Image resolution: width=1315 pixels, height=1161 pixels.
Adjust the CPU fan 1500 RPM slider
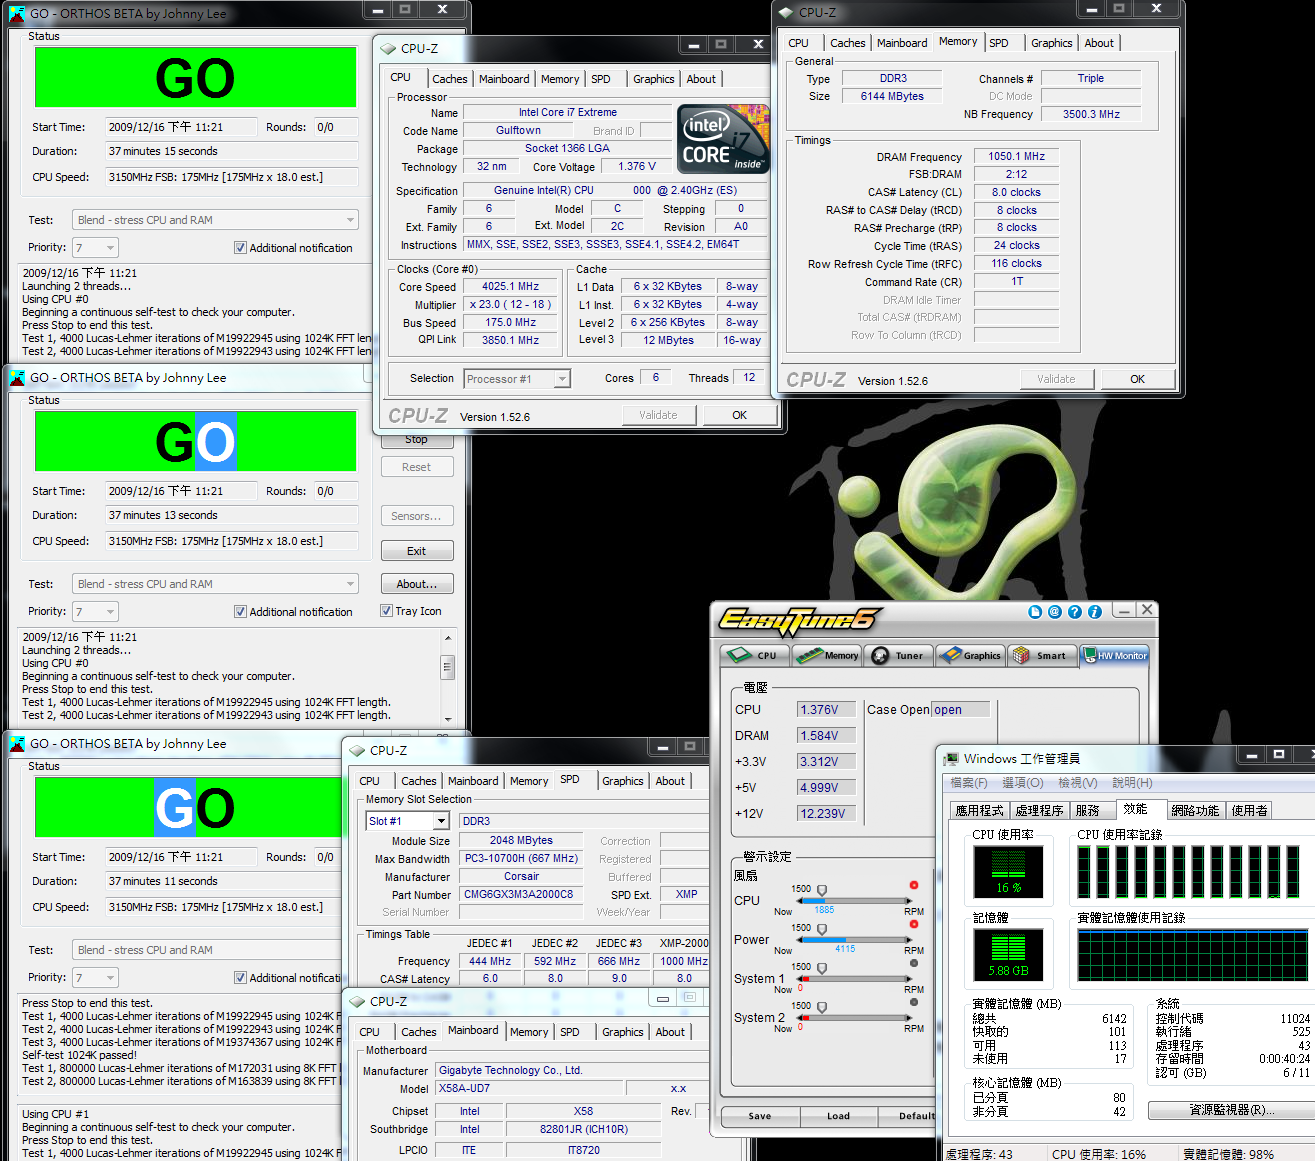pos(822,890)
